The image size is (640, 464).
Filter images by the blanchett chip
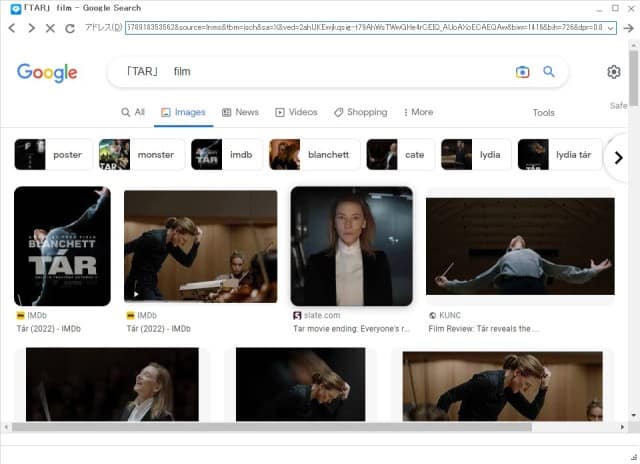(315, 155)
